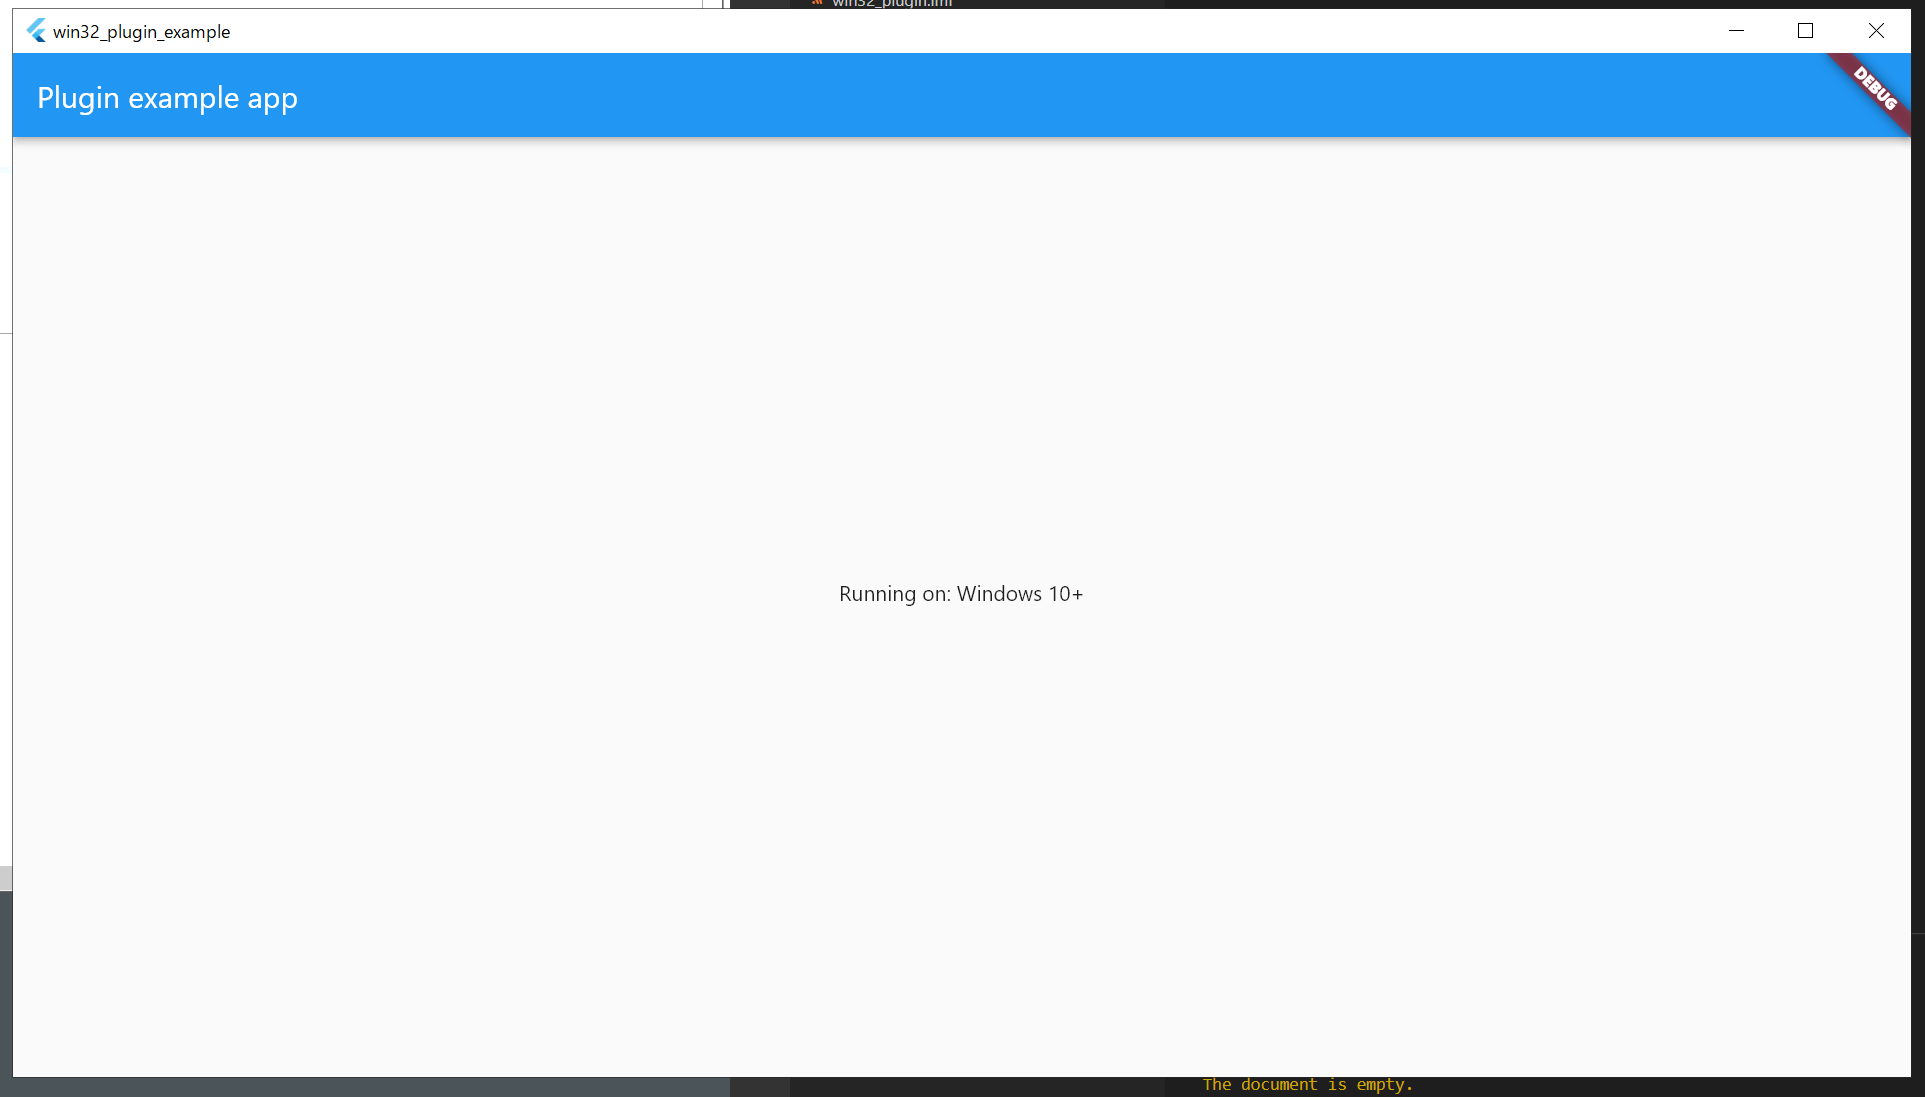This screenshot has height=1097, width=1925.
Task: Select the win32_plugin.iml tab behind window
Action: tap(890, 3)
